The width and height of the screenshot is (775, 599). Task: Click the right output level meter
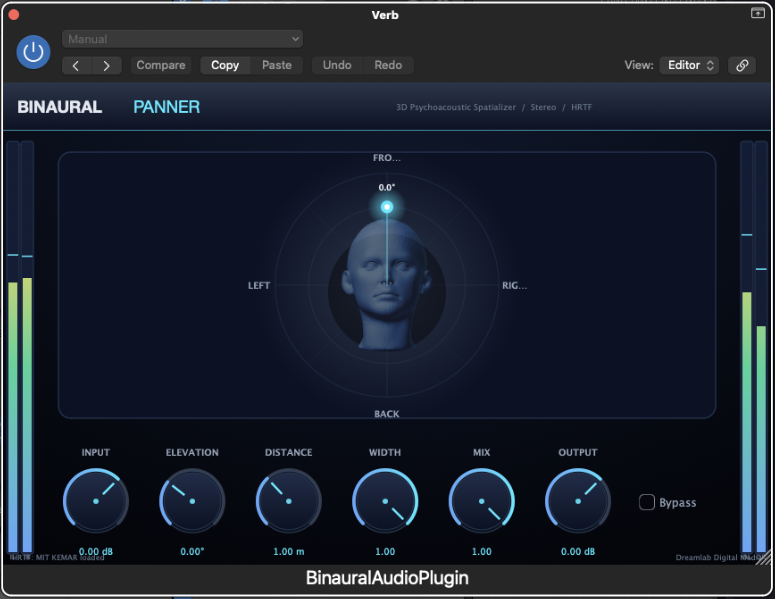[x=754, y=347]
